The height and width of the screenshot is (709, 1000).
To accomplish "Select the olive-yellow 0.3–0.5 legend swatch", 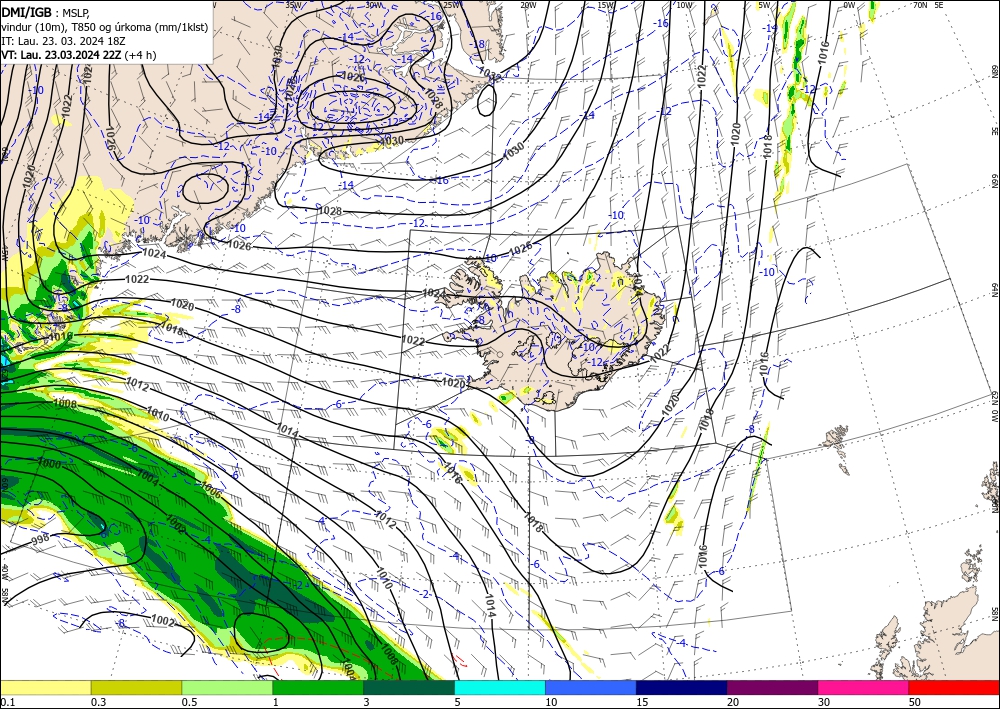I will click(136, 687).
